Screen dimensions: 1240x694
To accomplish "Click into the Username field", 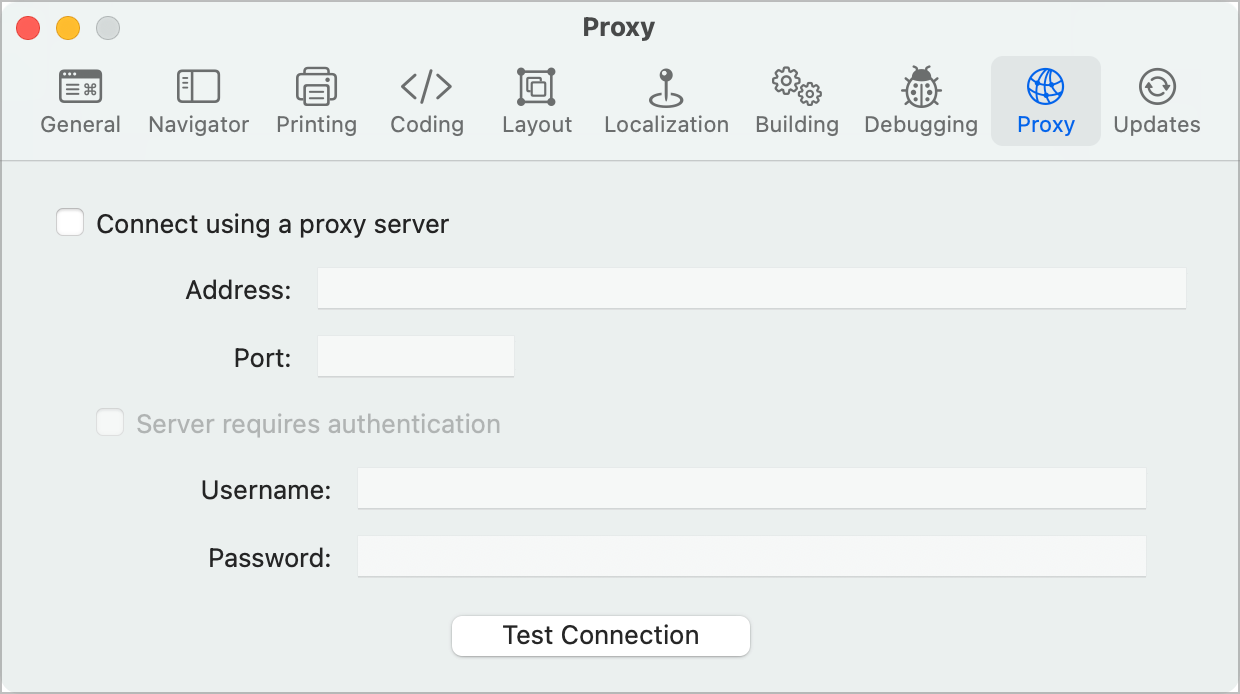I will click(751, 489).
